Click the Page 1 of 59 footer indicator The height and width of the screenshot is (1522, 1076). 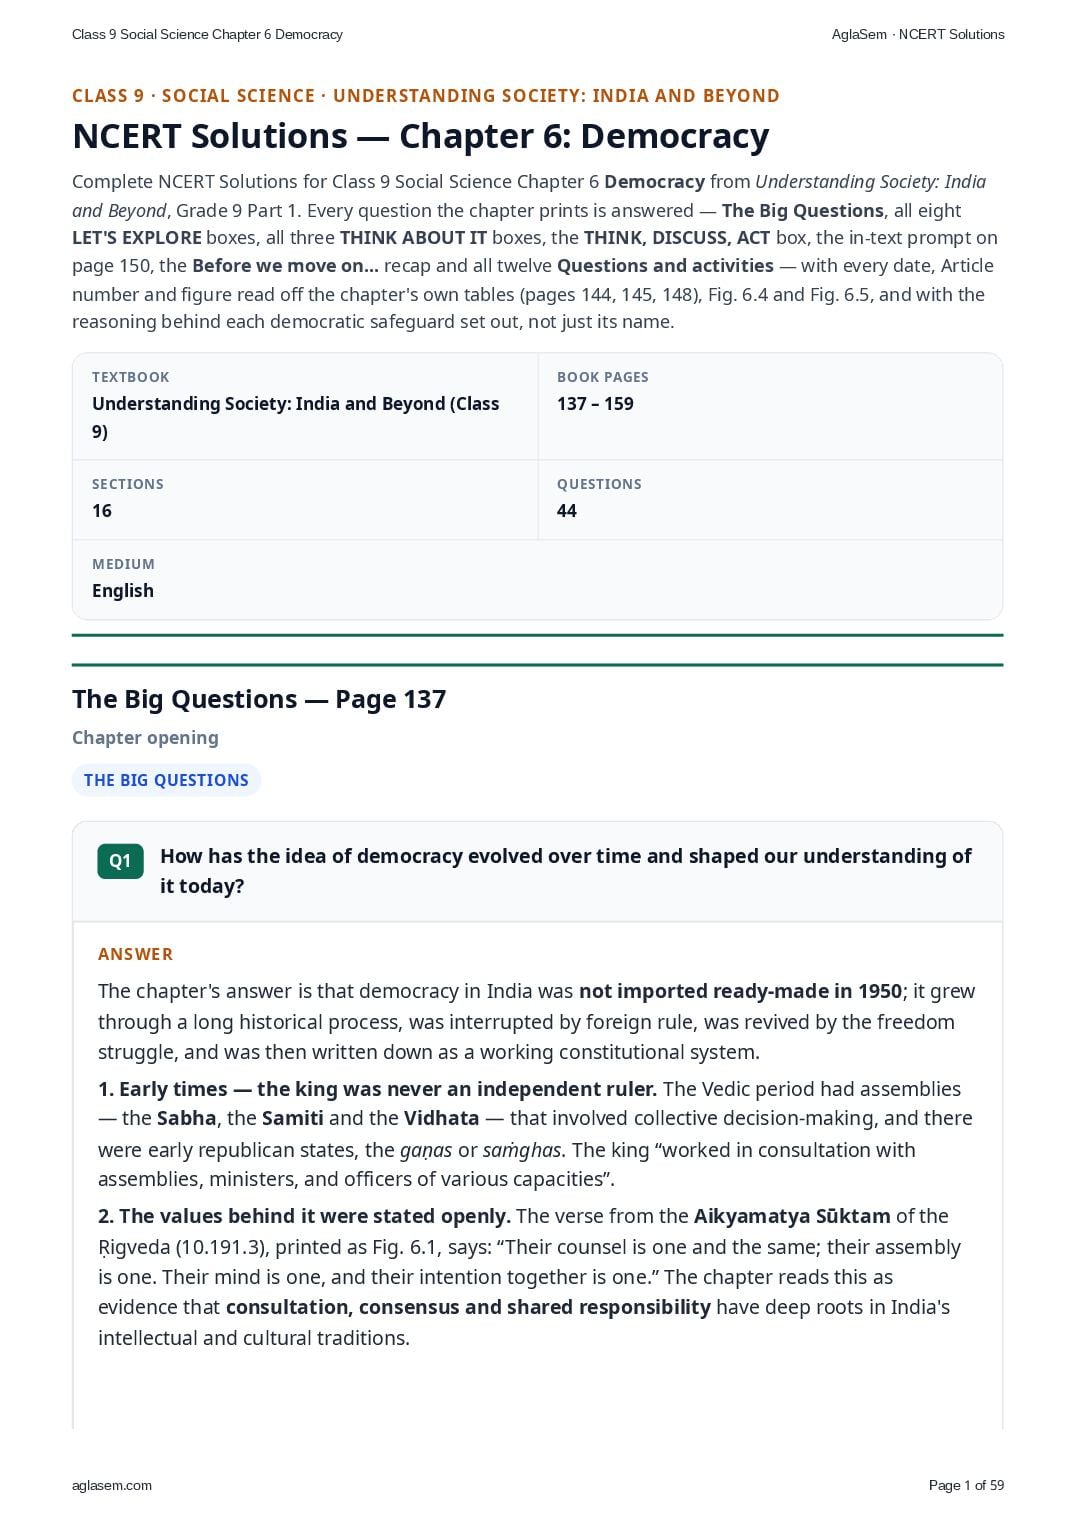[x=966, y=1485]
